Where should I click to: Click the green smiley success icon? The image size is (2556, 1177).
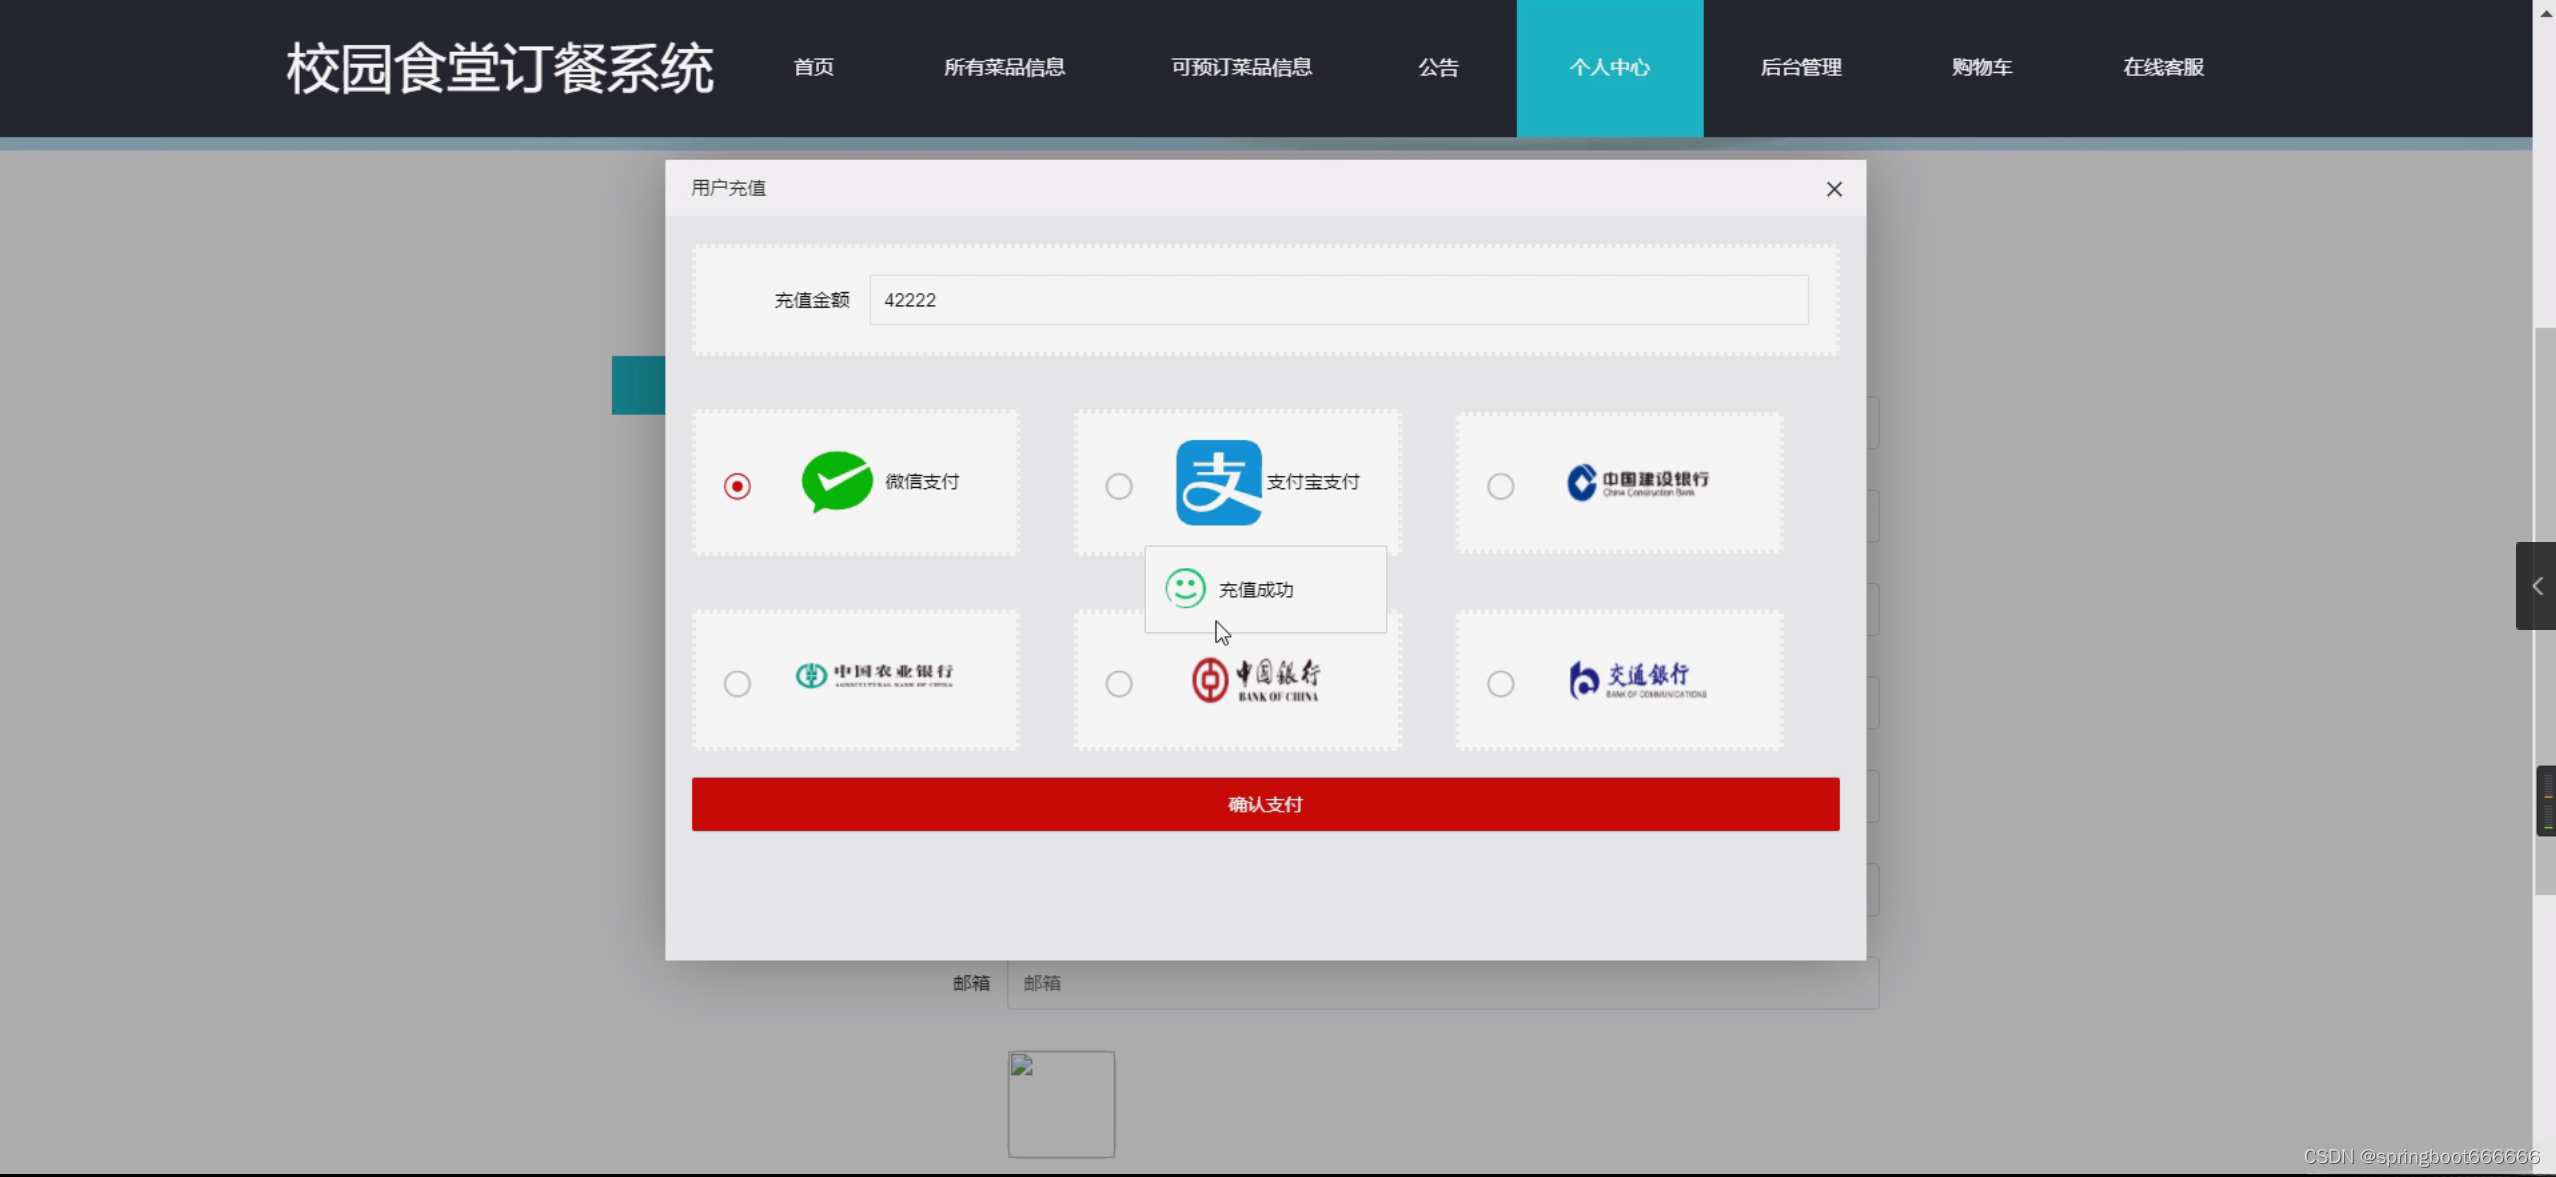pos(1185,589)
